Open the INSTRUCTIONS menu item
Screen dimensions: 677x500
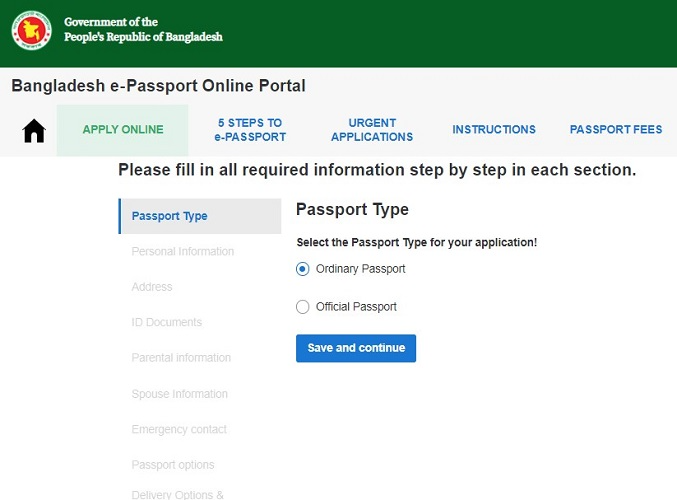pos(494,130)
